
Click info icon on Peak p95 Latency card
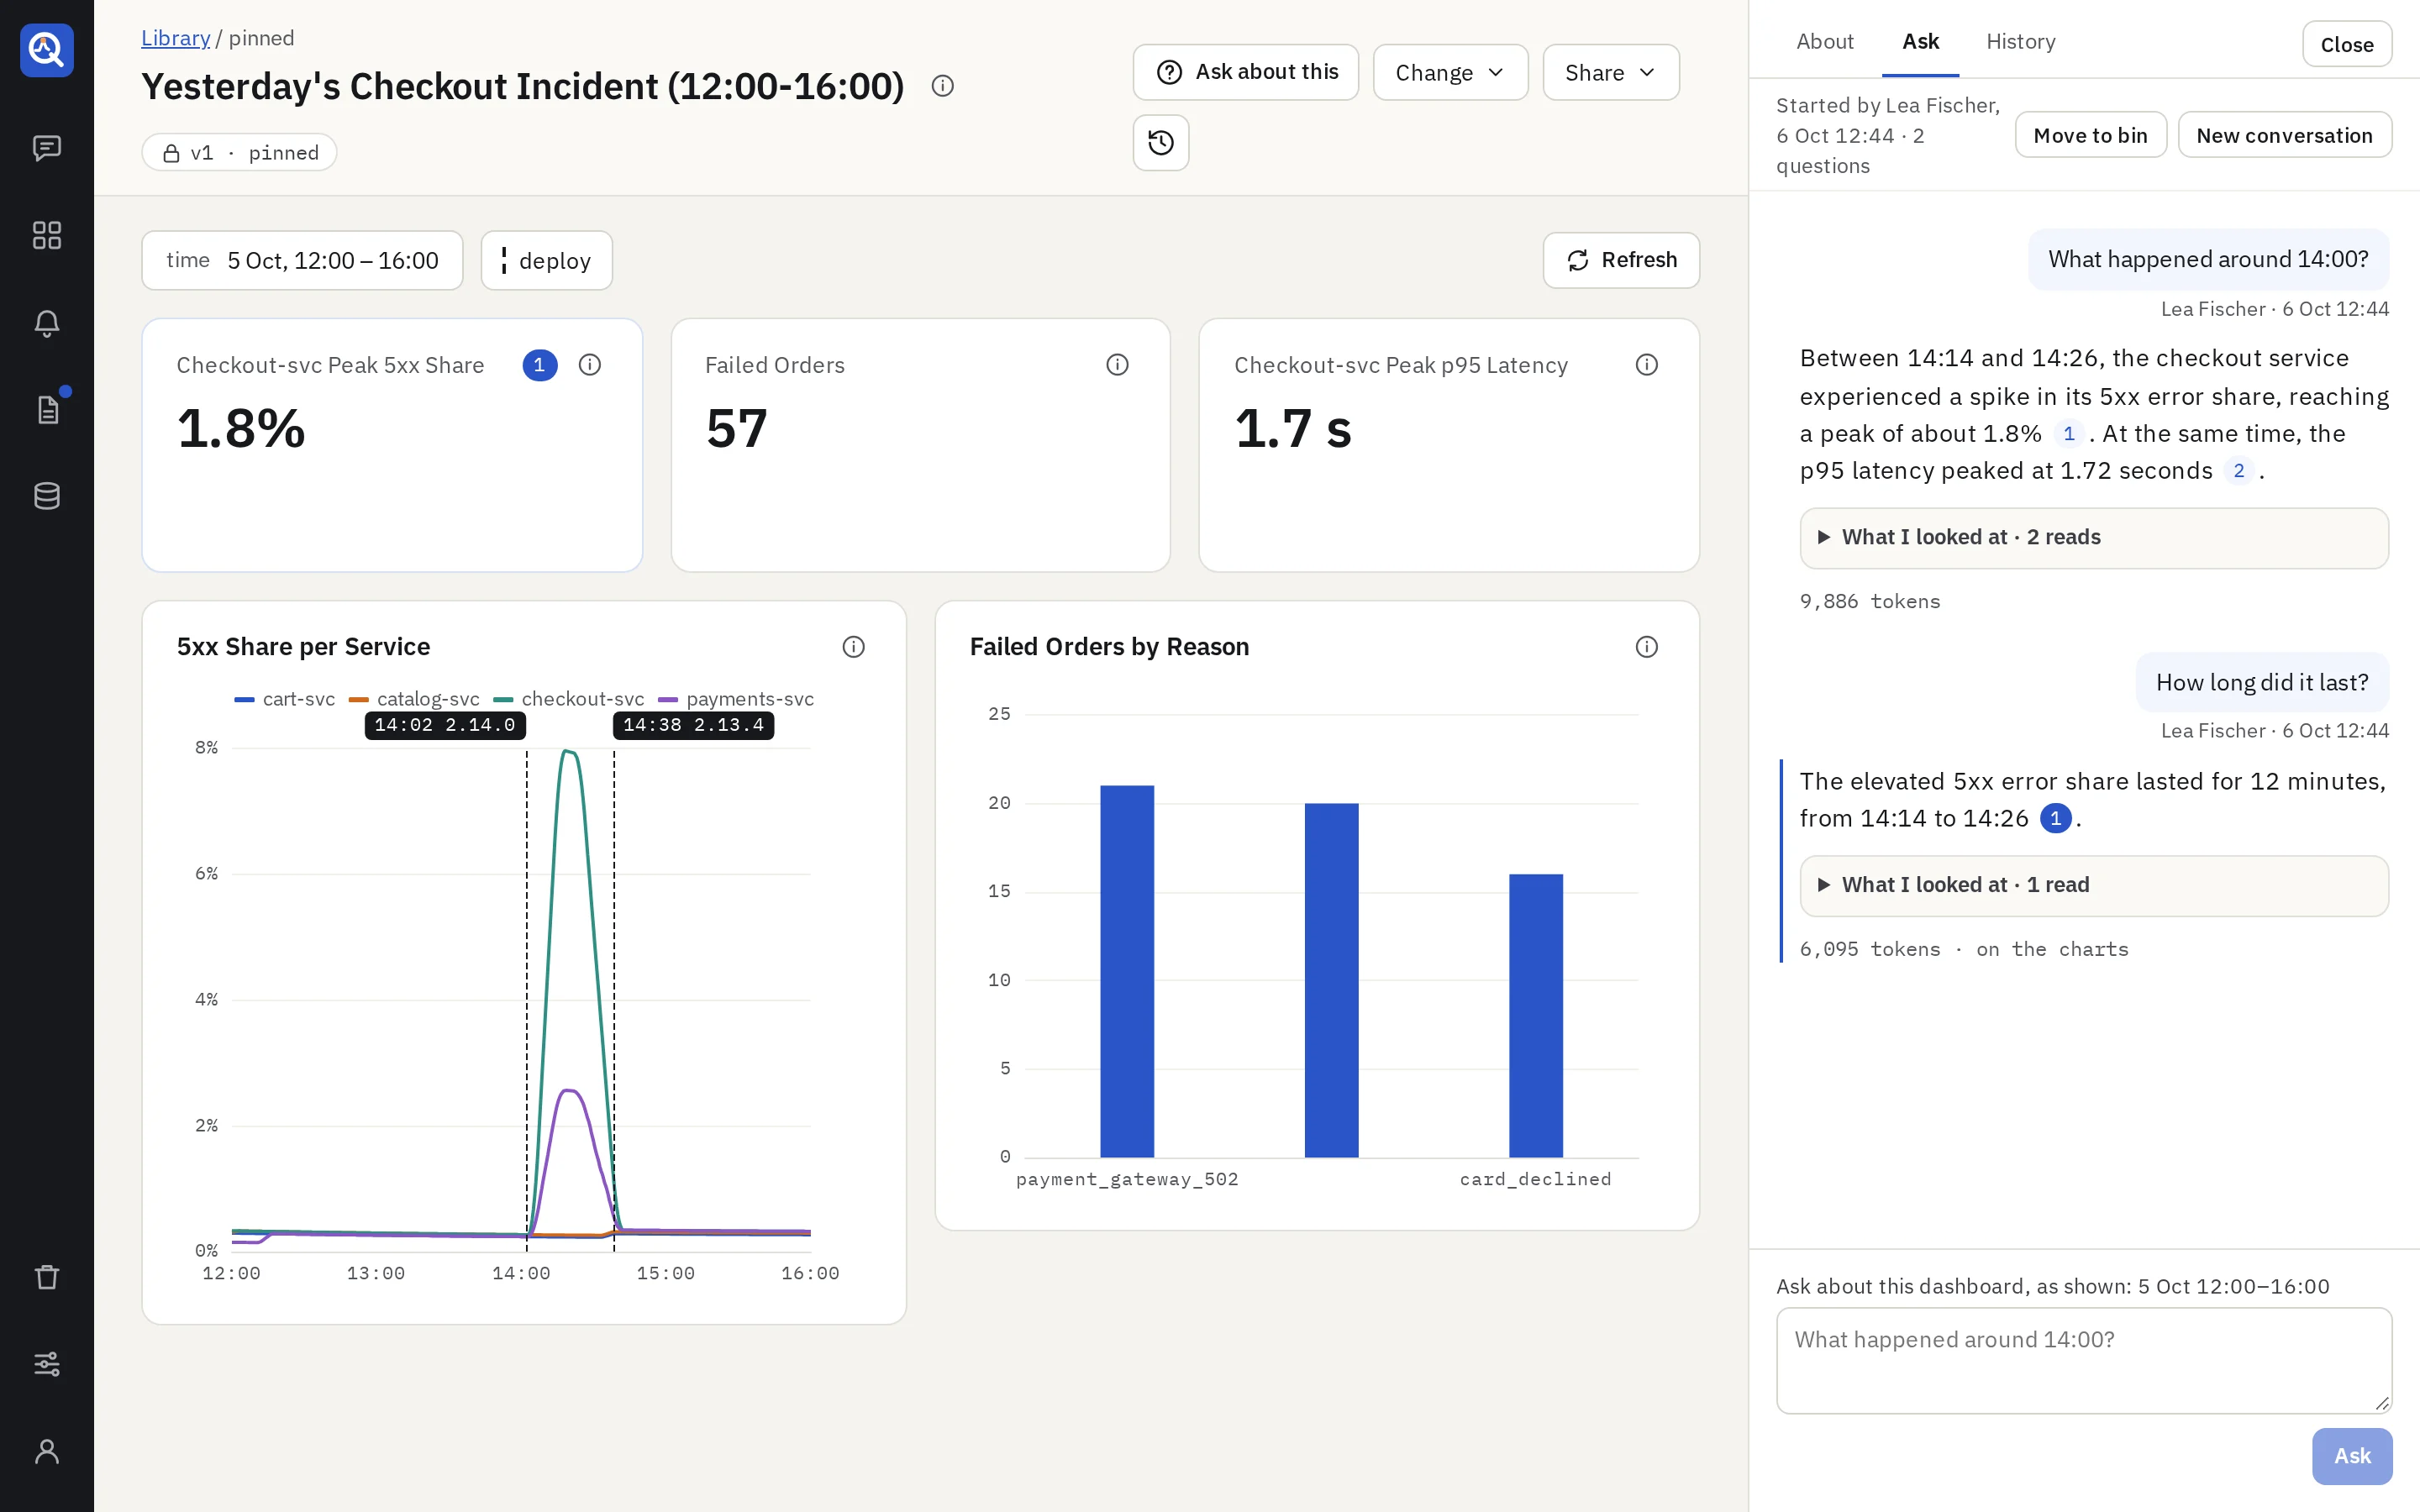pos(1646,365)
